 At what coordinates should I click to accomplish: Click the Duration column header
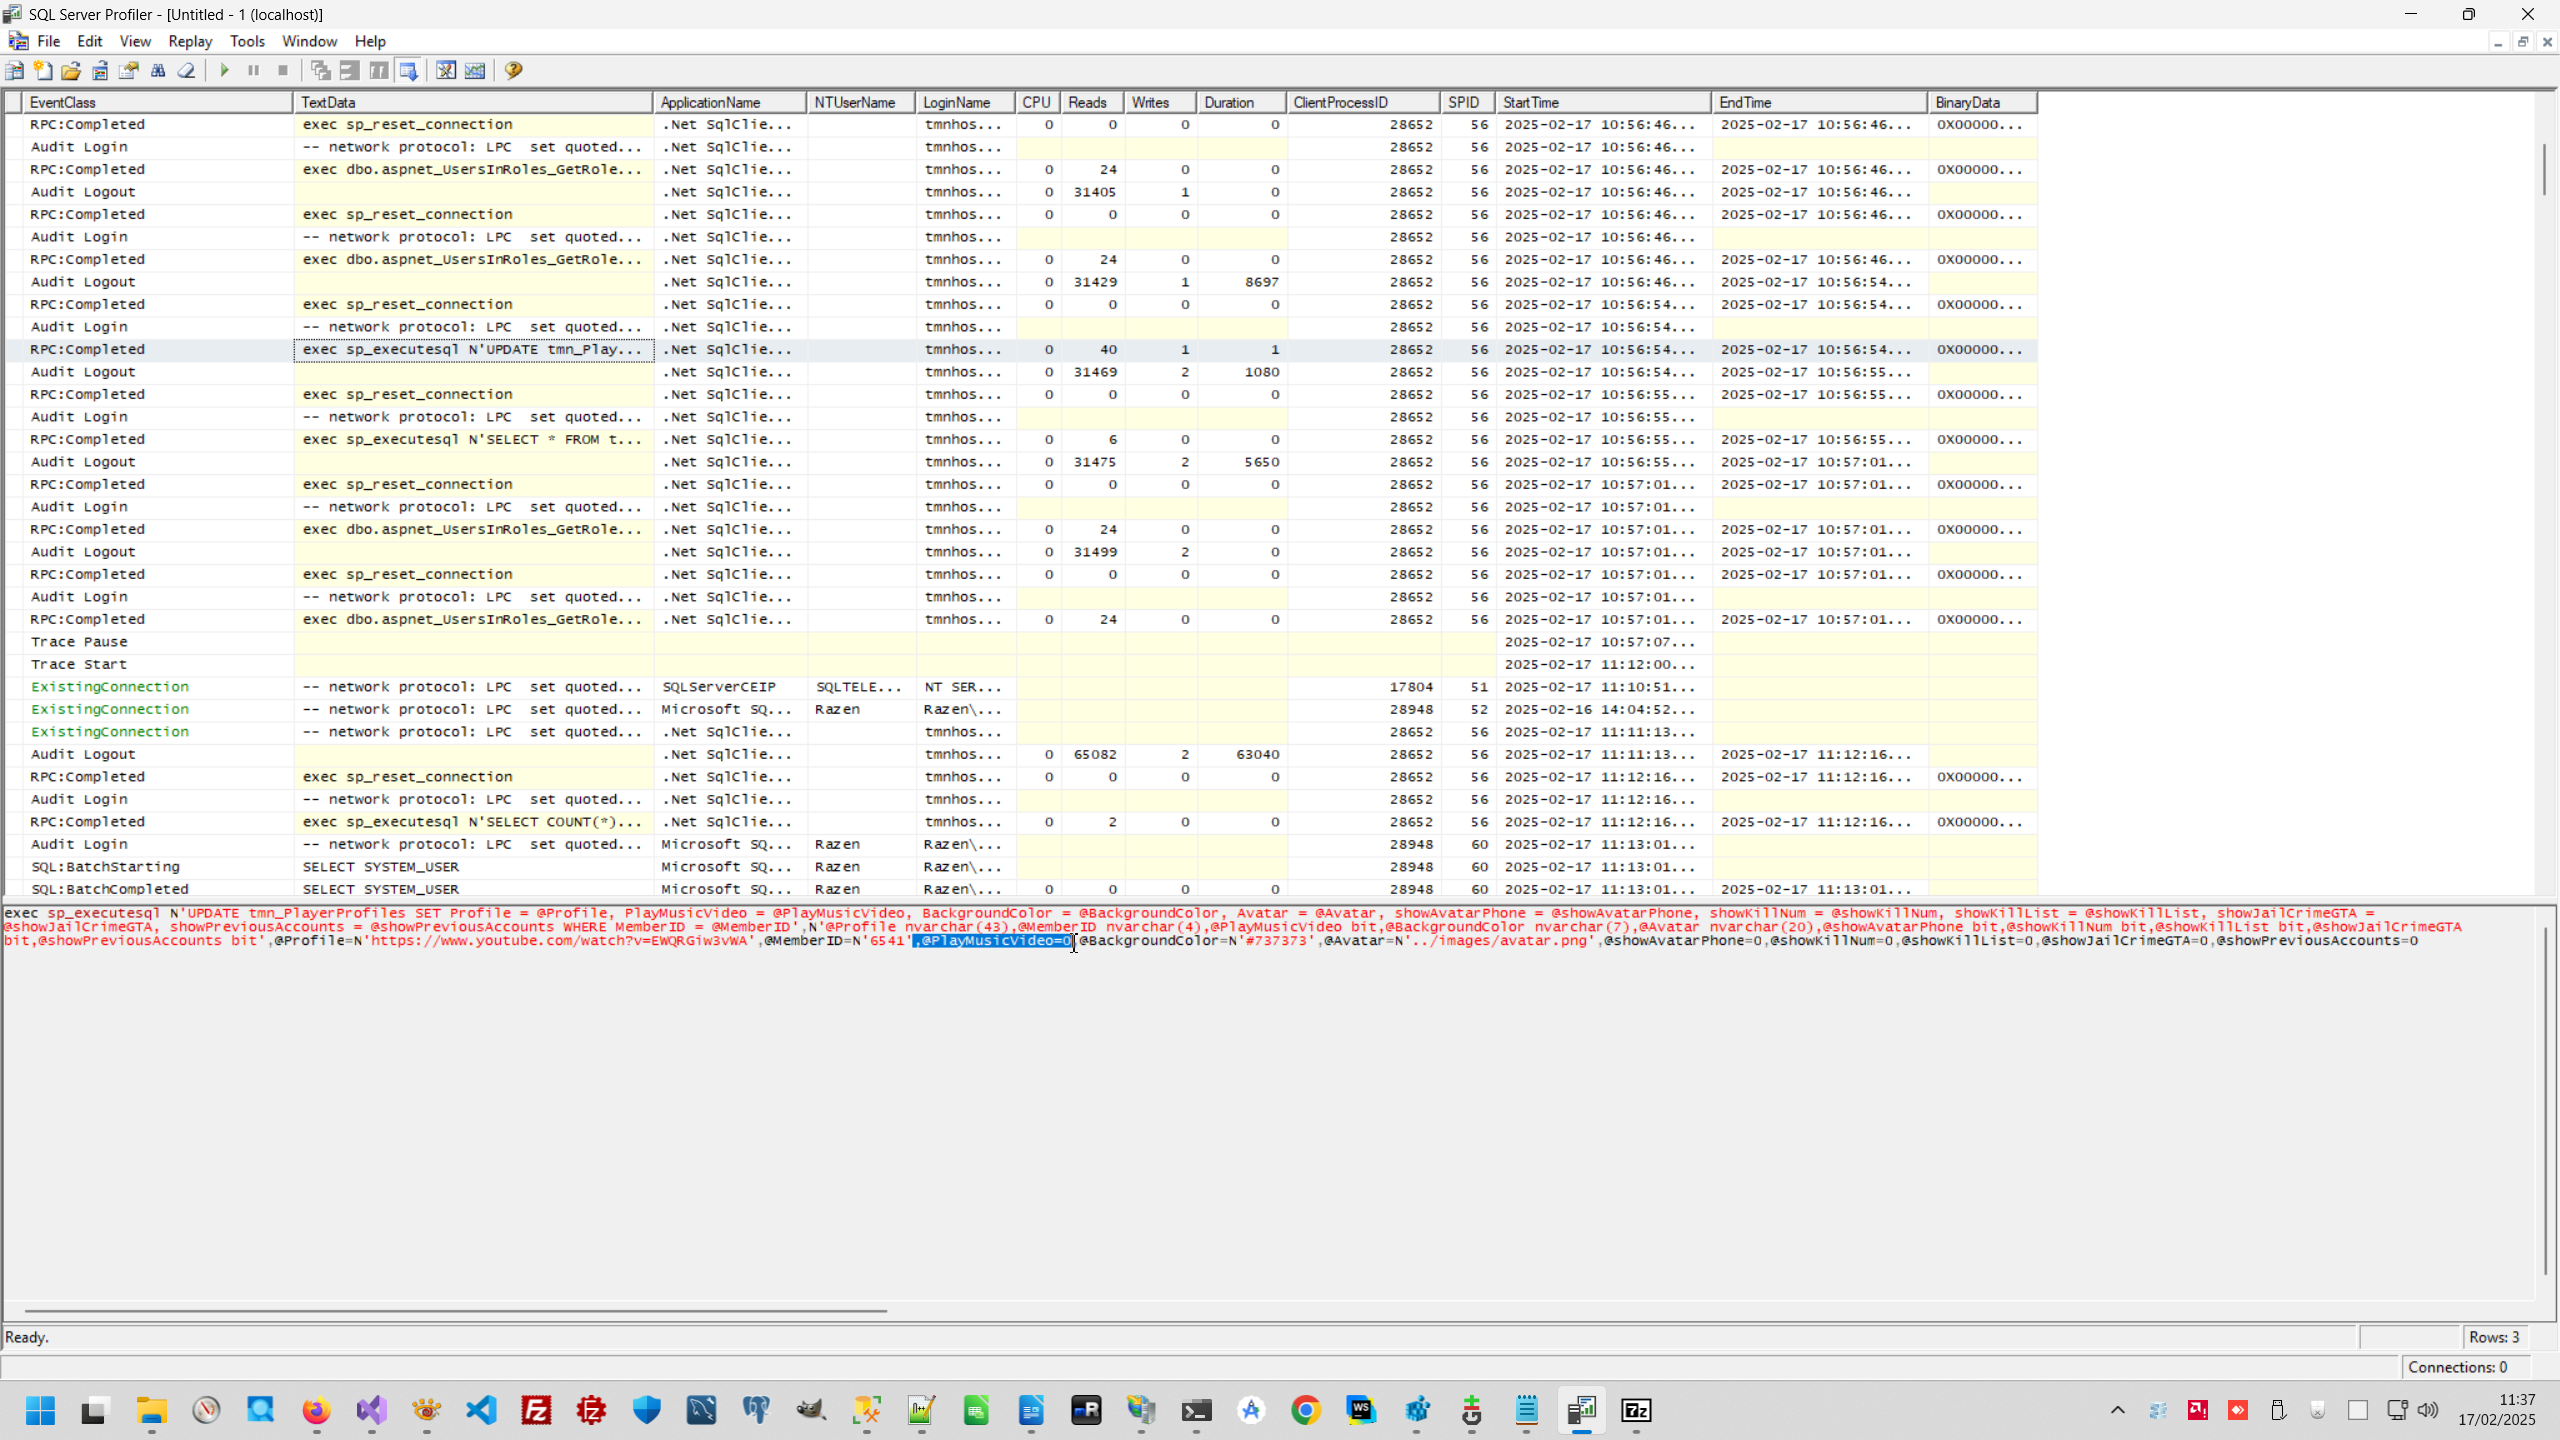[x=1240, y=102]
